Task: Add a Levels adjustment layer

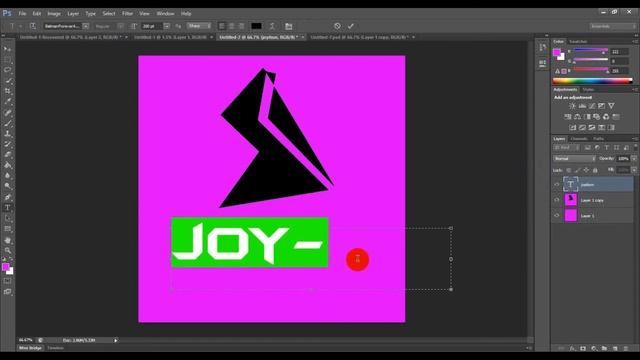Action: click(582, 106)
